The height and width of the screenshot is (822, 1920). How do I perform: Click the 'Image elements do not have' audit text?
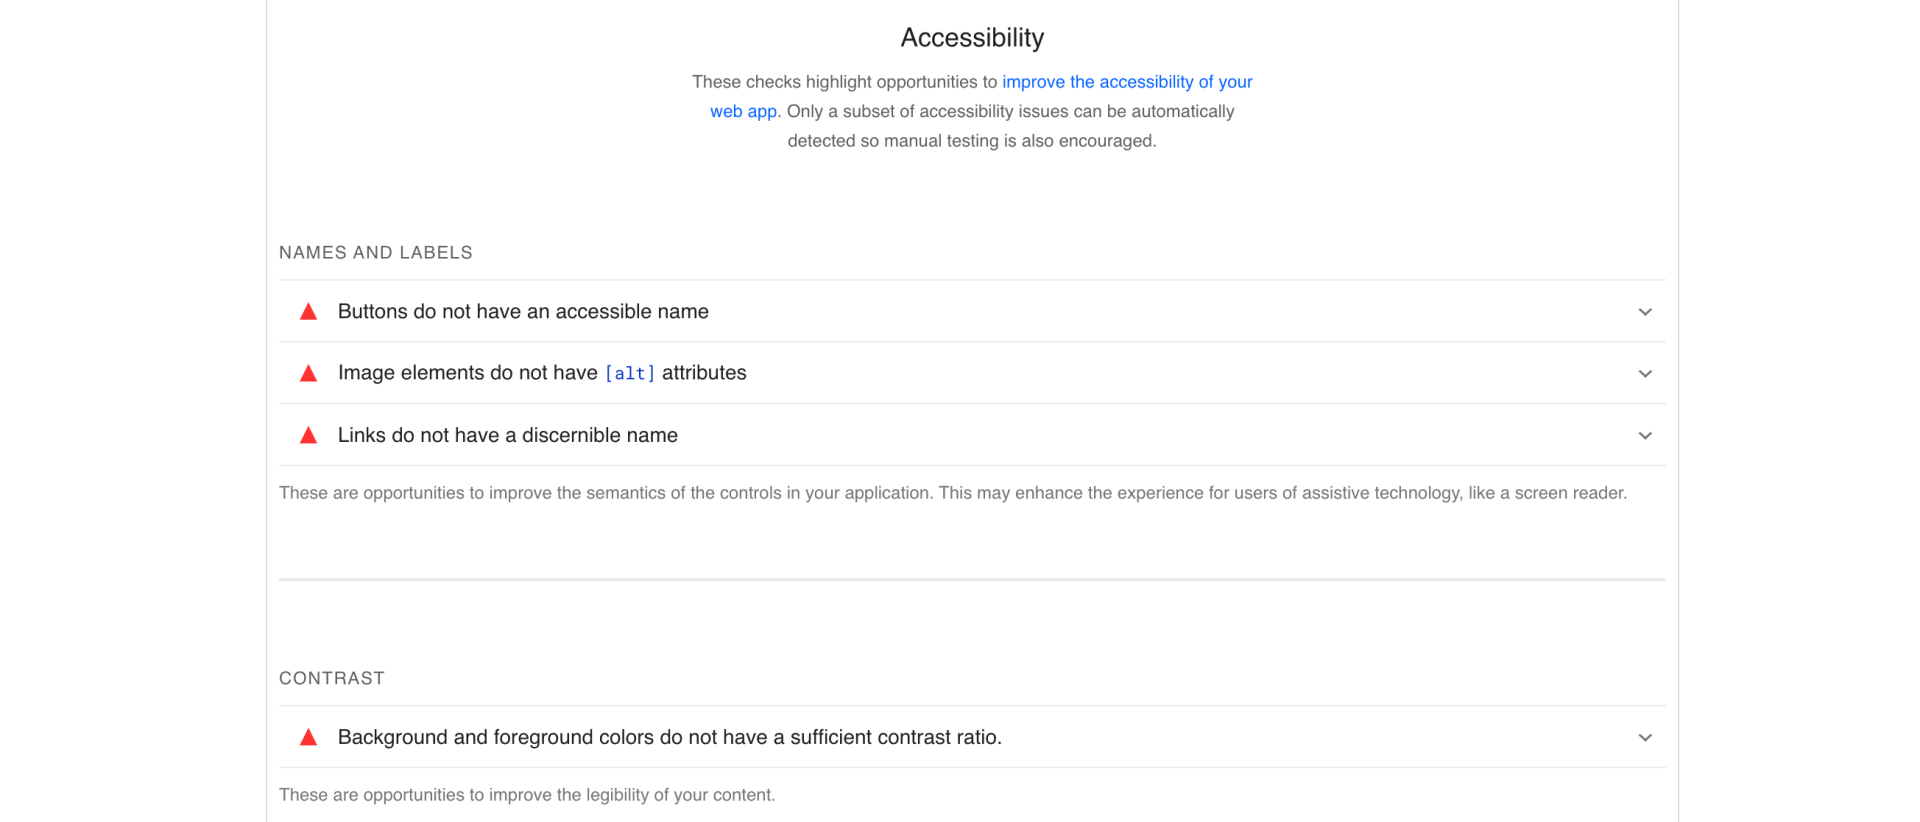tap(467, 373)
